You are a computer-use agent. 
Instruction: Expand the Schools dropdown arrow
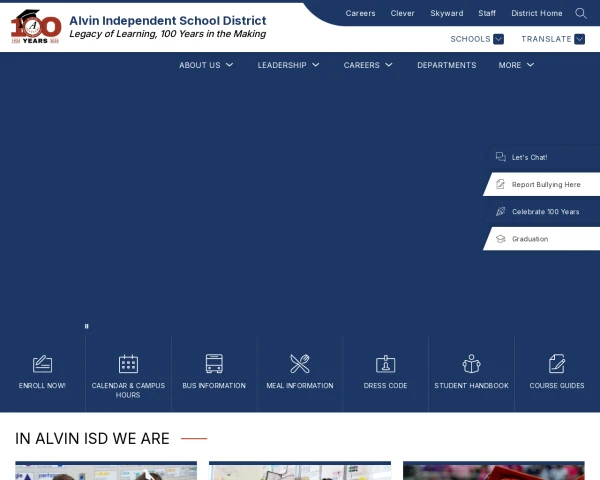498,39
